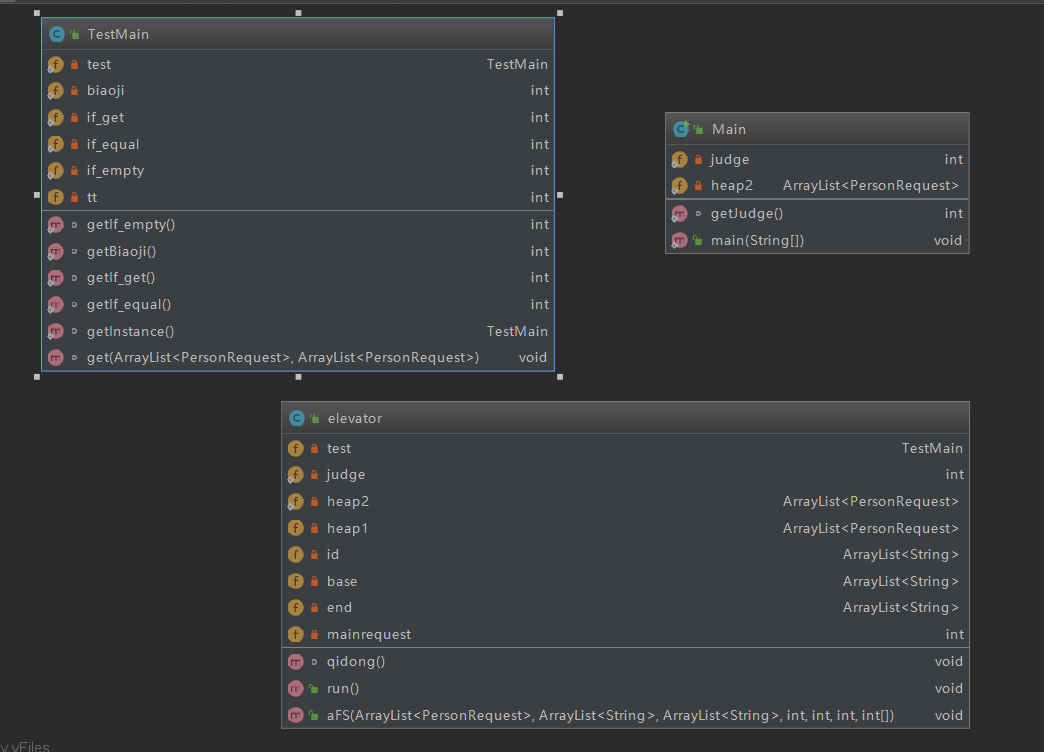Select the test field name in TestMain

tap(99, 65)
